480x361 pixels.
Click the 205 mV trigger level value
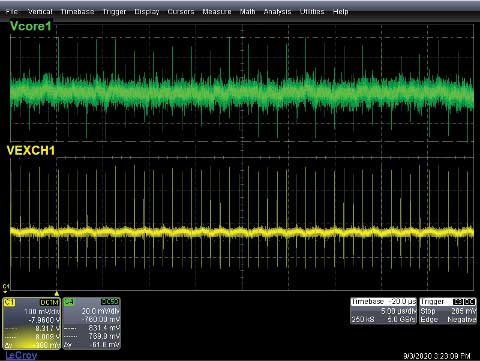tap(464, 311)
